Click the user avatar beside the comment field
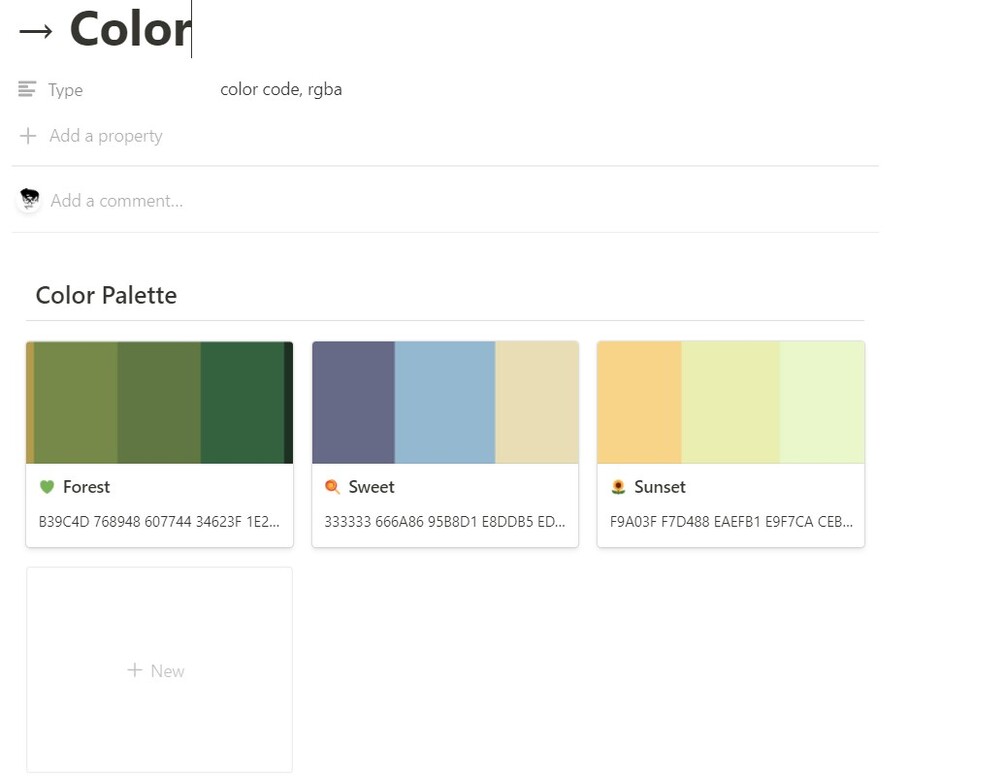The image size is (1005, 778). click(x=29, y=200)
